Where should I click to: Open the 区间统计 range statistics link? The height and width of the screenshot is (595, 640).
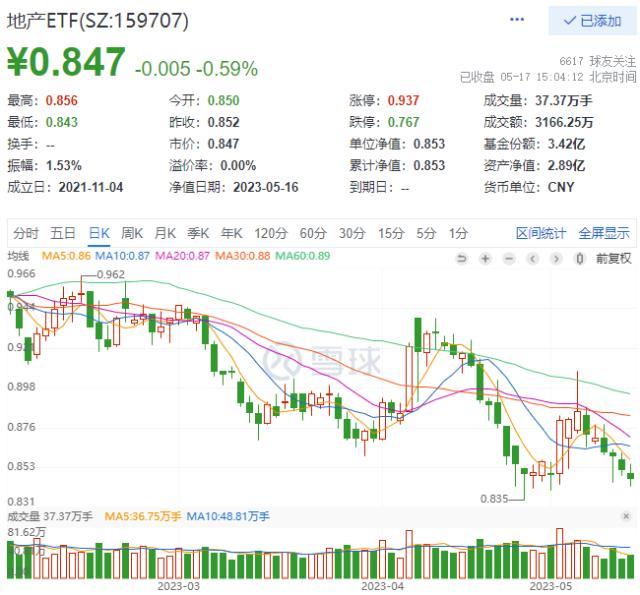tap(541, 233)
